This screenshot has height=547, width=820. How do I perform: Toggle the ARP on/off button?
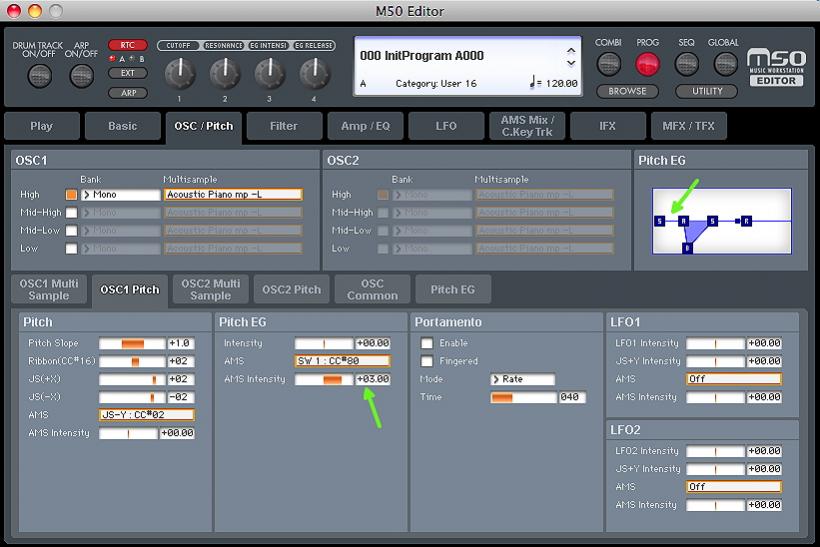tap(82, 76)
